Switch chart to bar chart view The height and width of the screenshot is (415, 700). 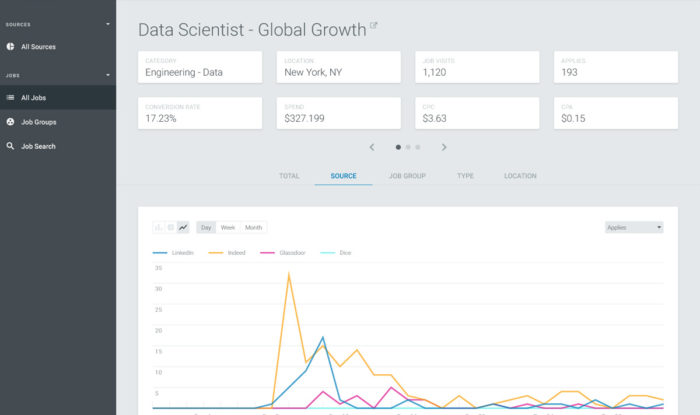(158, 228)
